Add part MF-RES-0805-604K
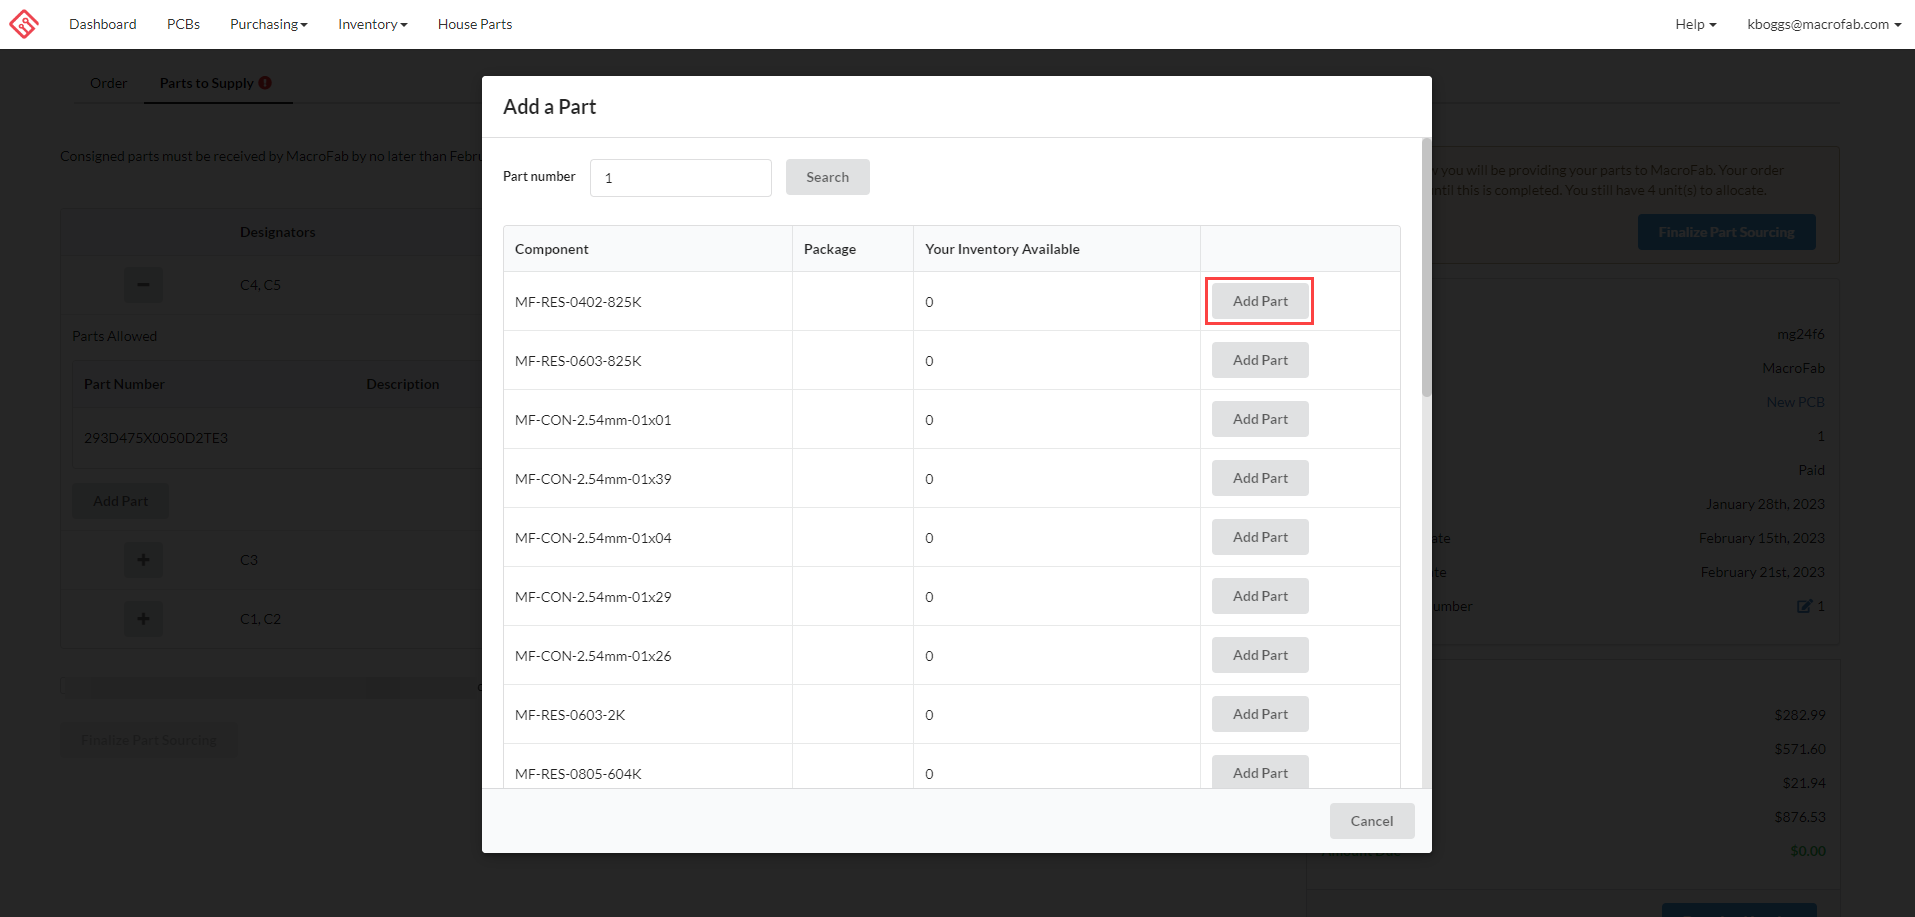This screenshot has width=1915, height=917. click(x=1260, y=772)
